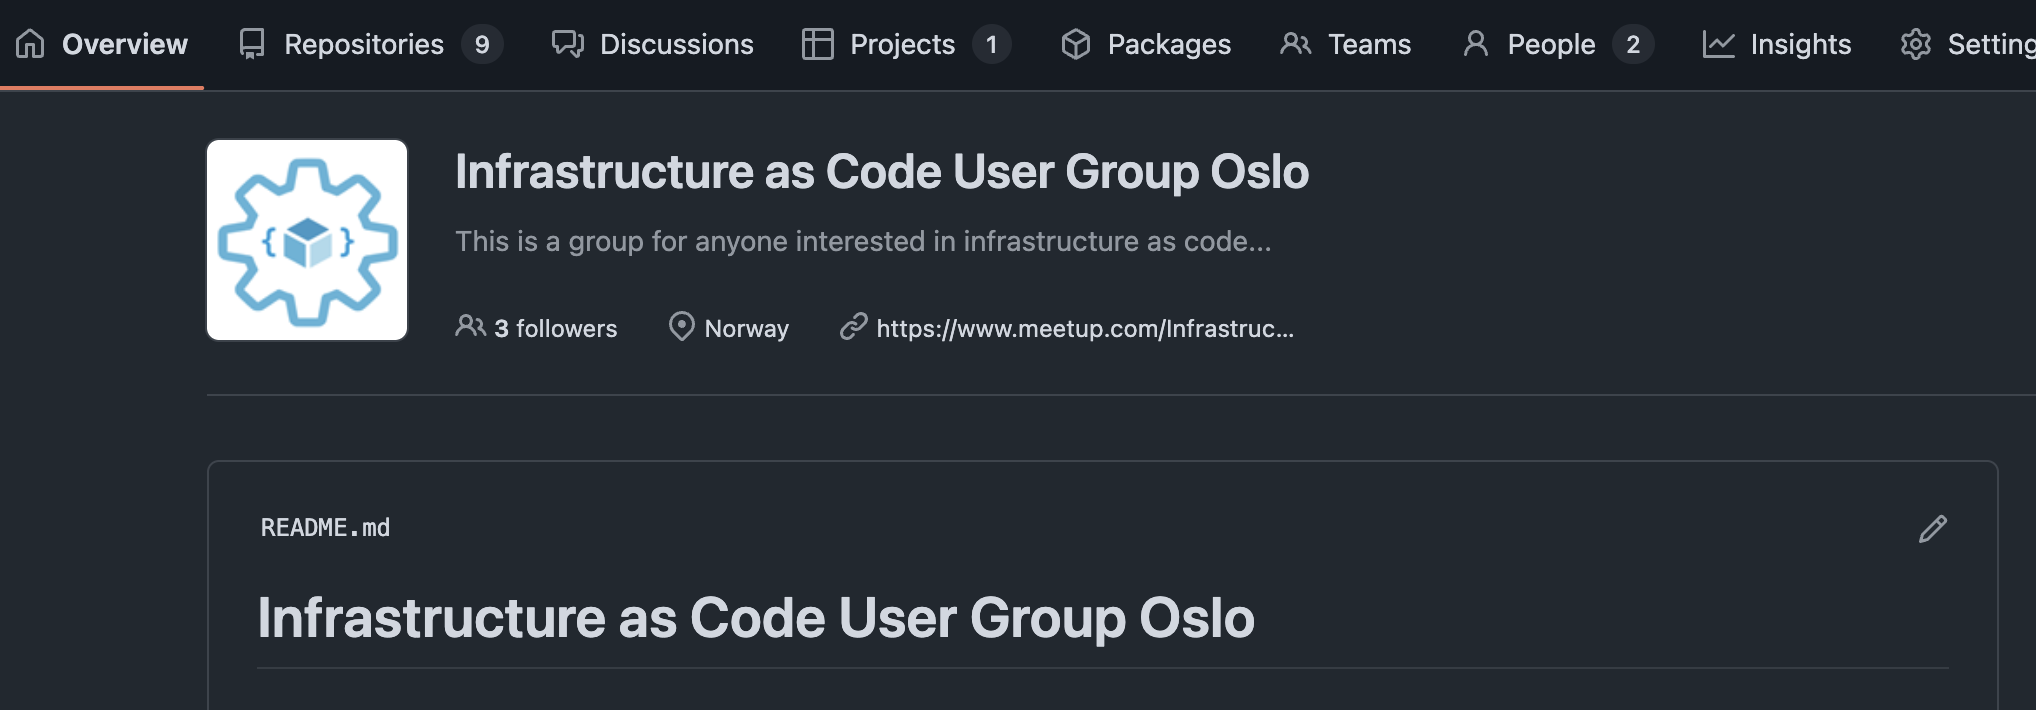This screenshot has height=710, width=2036.
Task: Open Settings via the gear icon
Action: pos(1915,44)
